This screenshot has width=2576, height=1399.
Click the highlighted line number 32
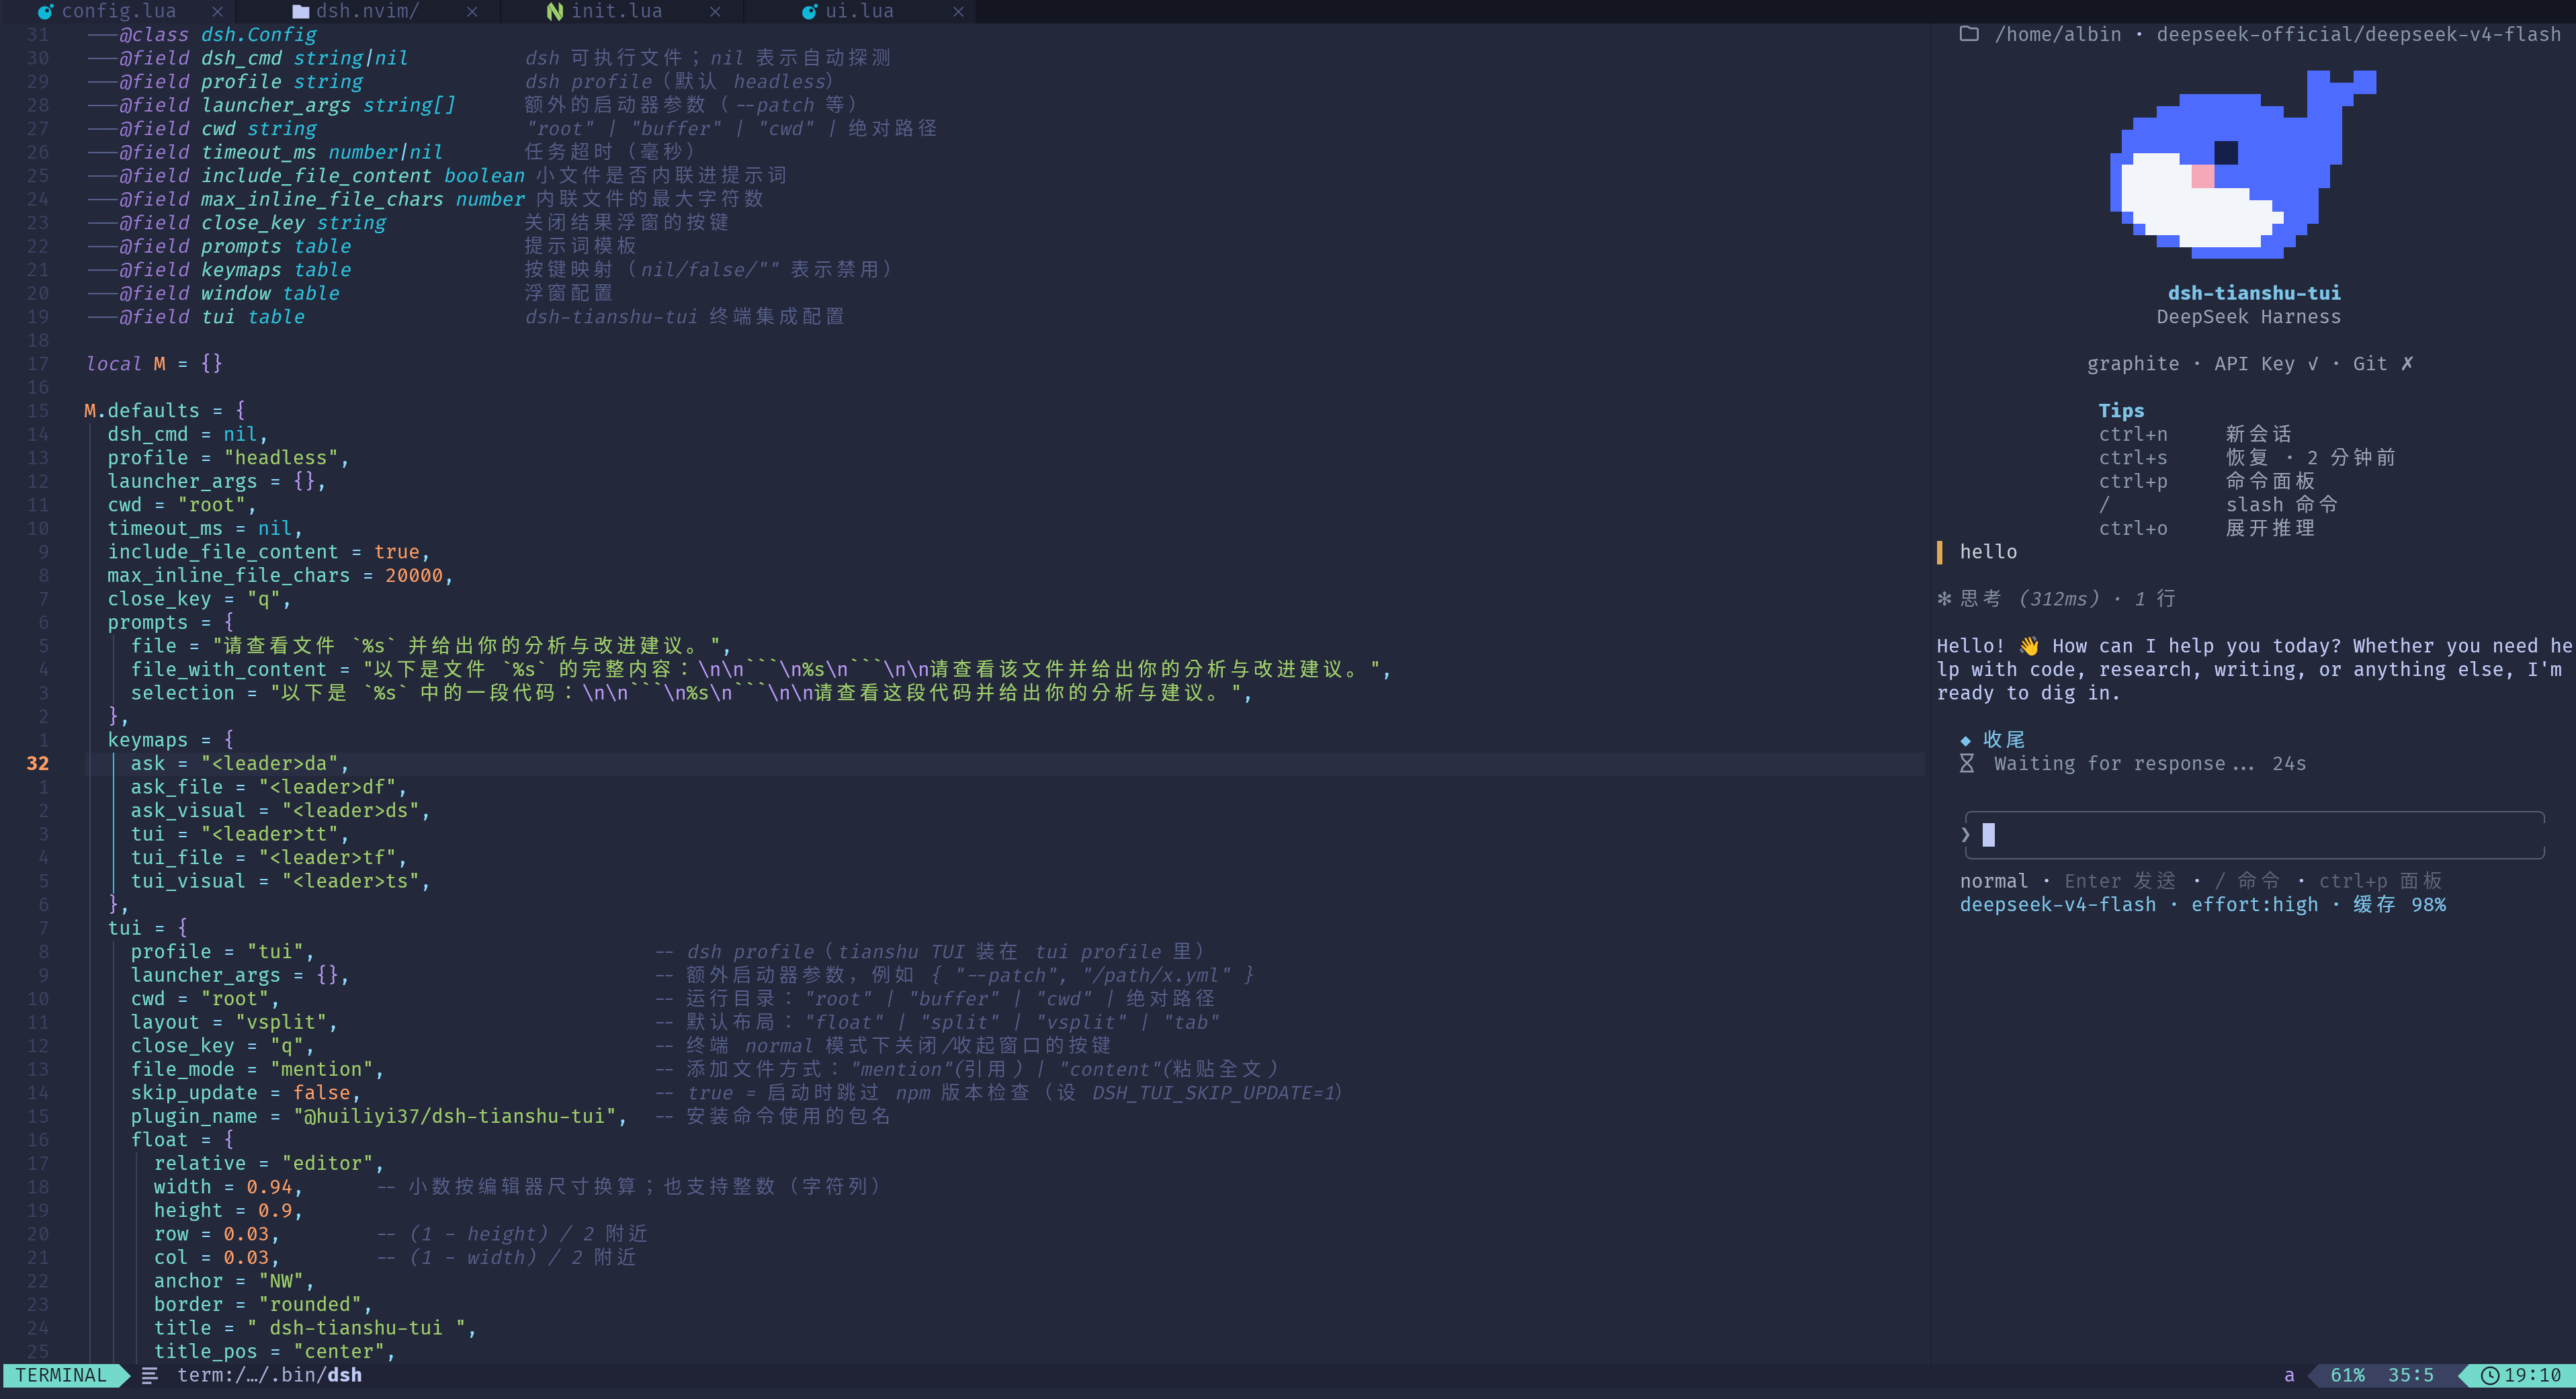tap(38, 764)
